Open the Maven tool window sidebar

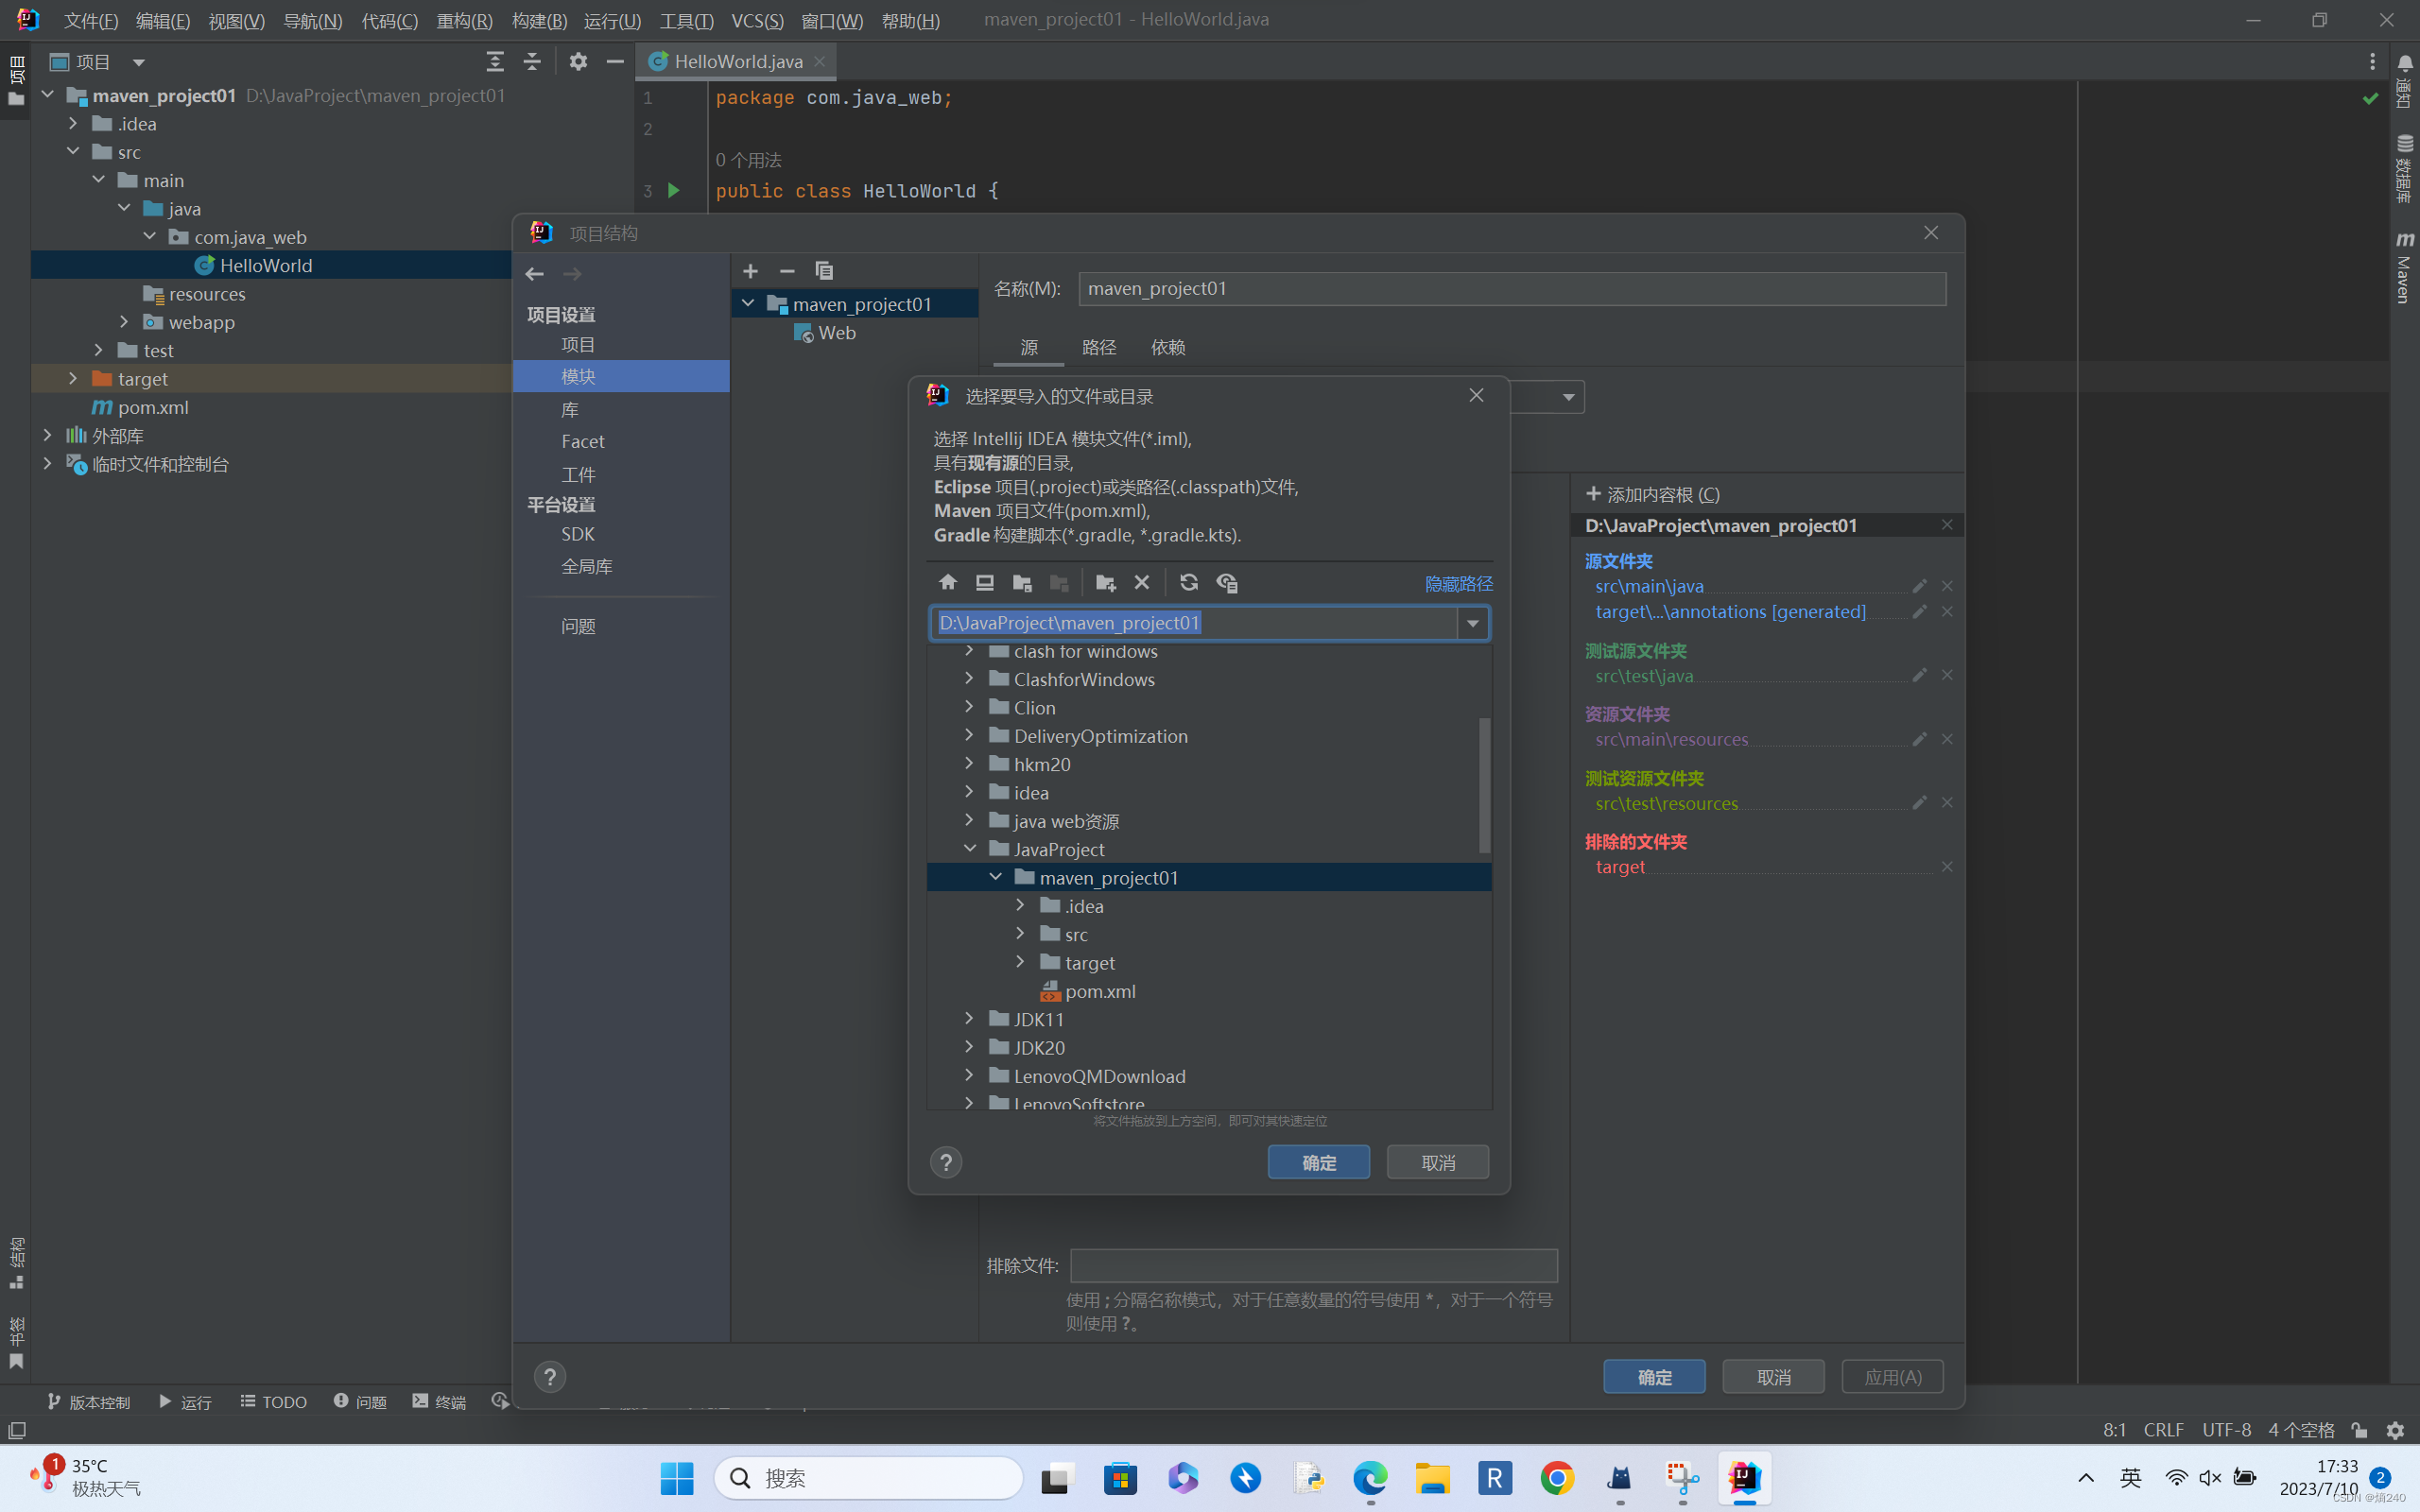tap(2403, 268)
